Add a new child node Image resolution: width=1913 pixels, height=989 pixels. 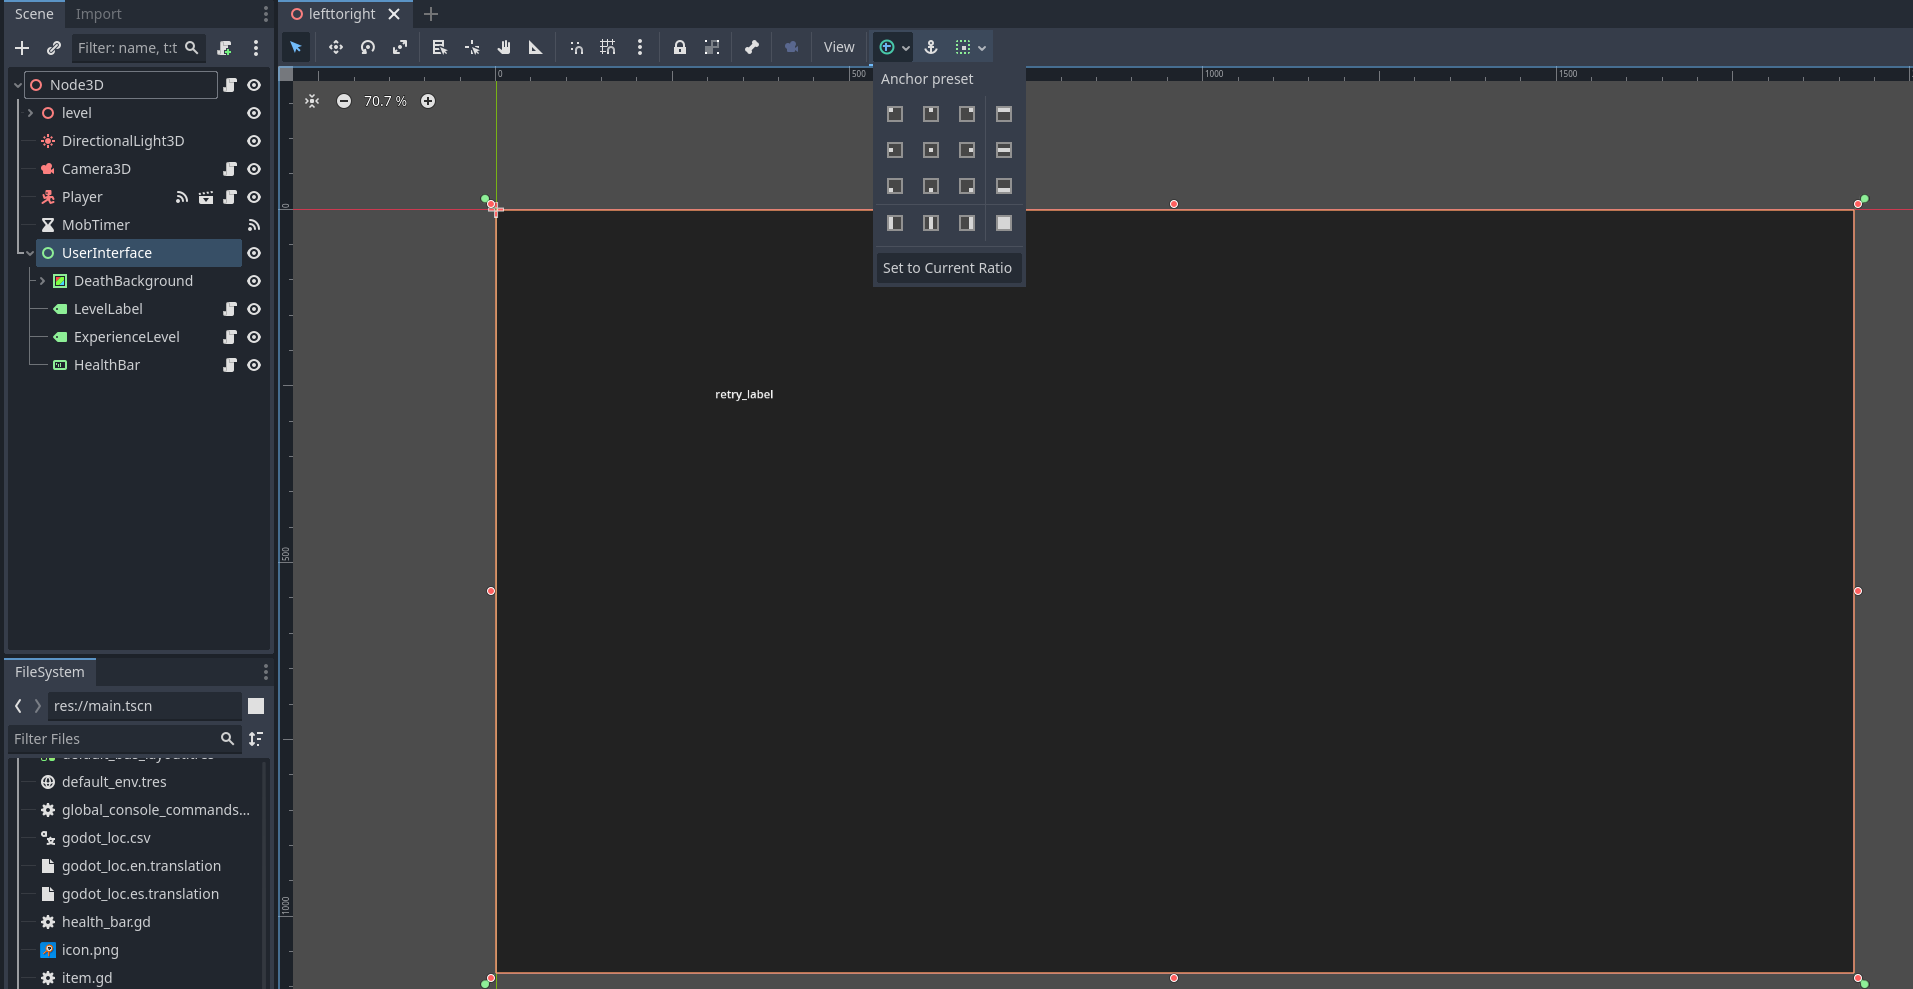pos(22,47)
